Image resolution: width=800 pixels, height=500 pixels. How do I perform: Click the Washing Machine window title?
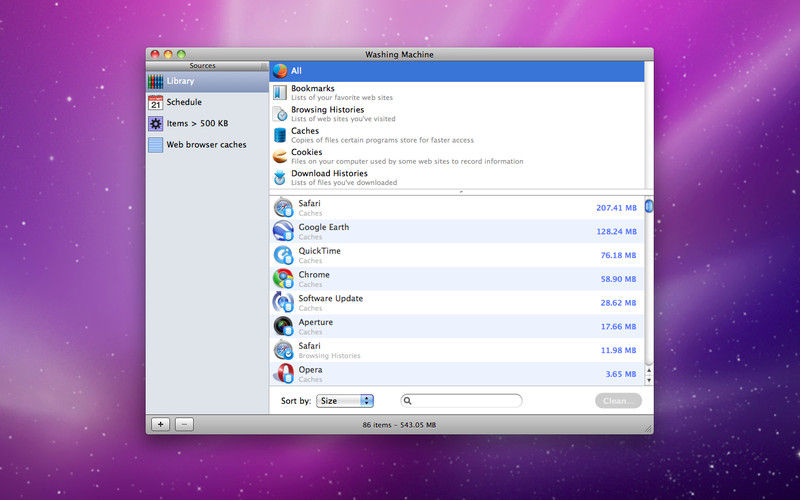(x=399, y=54)
